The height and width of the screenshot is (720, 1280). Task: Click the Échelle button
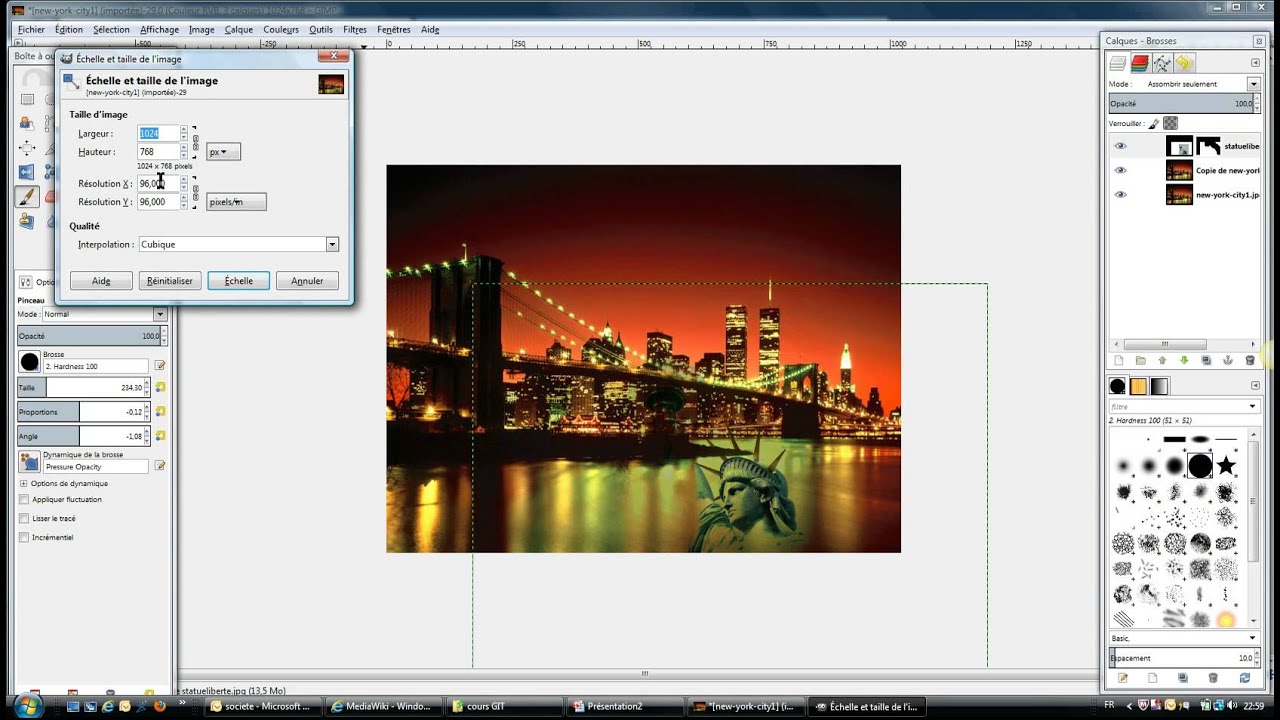[238, 281]
